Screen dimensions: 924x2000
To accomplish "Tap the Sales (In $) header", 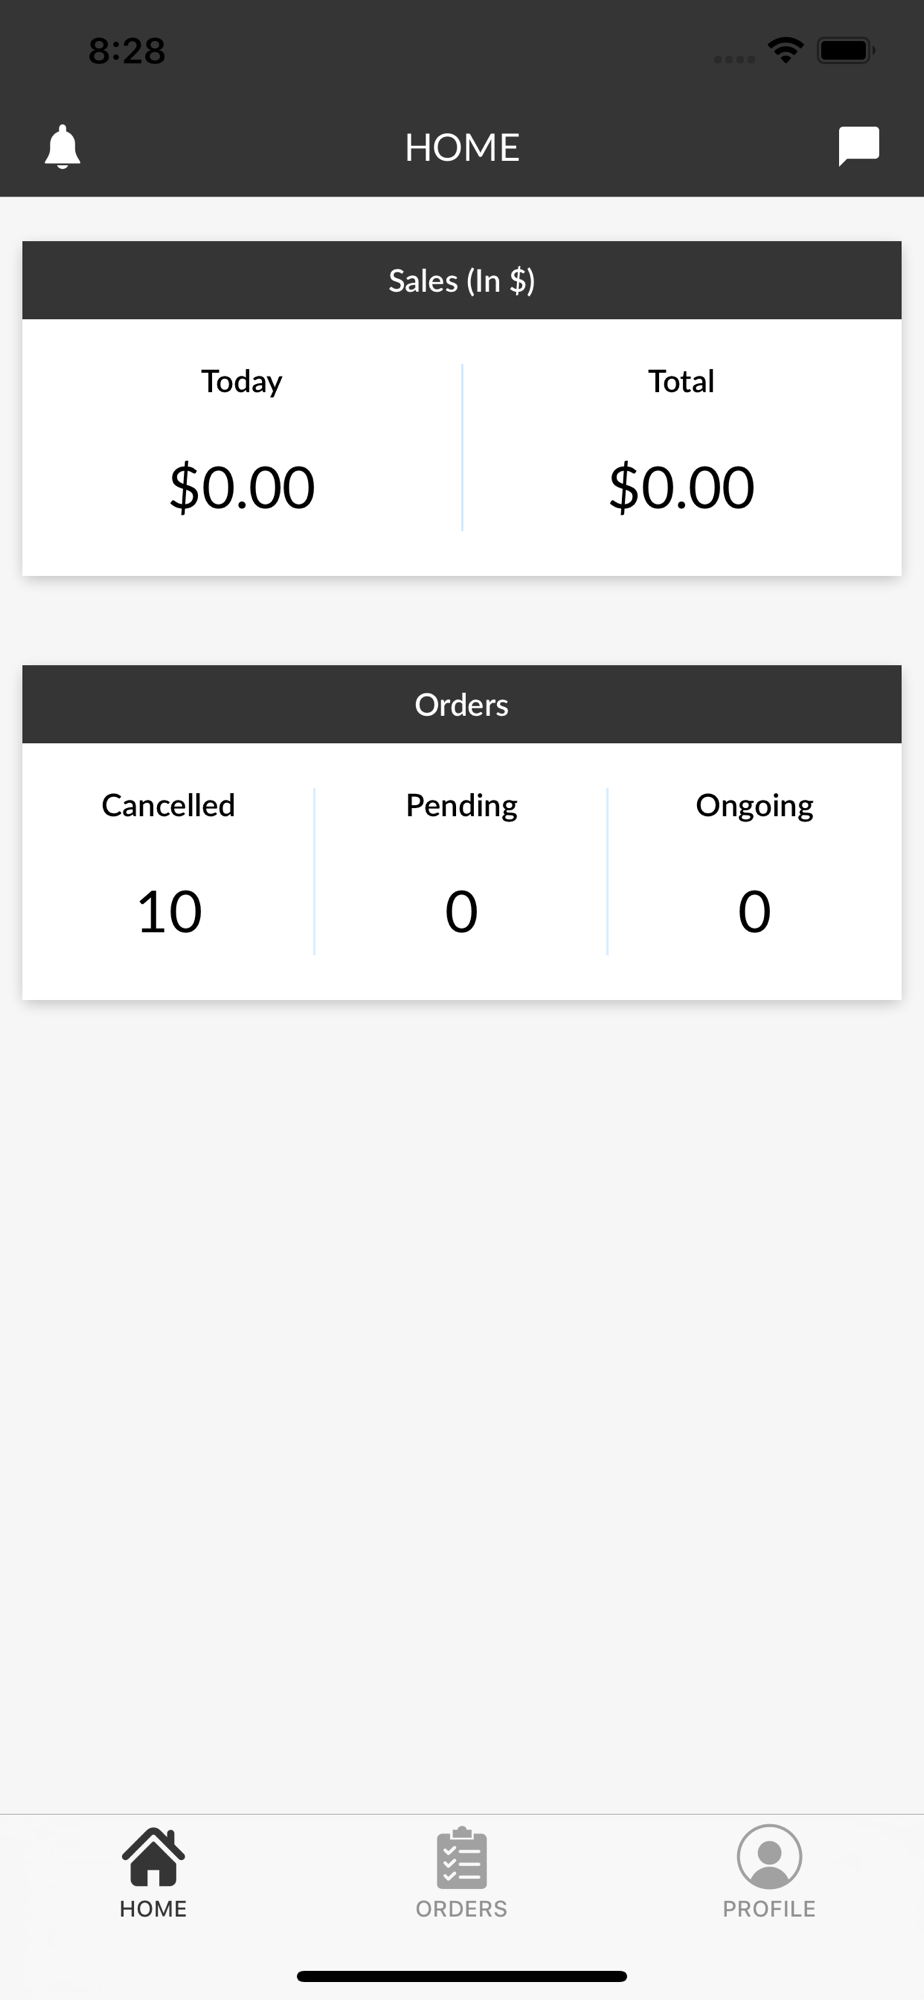I will (462, 280).
